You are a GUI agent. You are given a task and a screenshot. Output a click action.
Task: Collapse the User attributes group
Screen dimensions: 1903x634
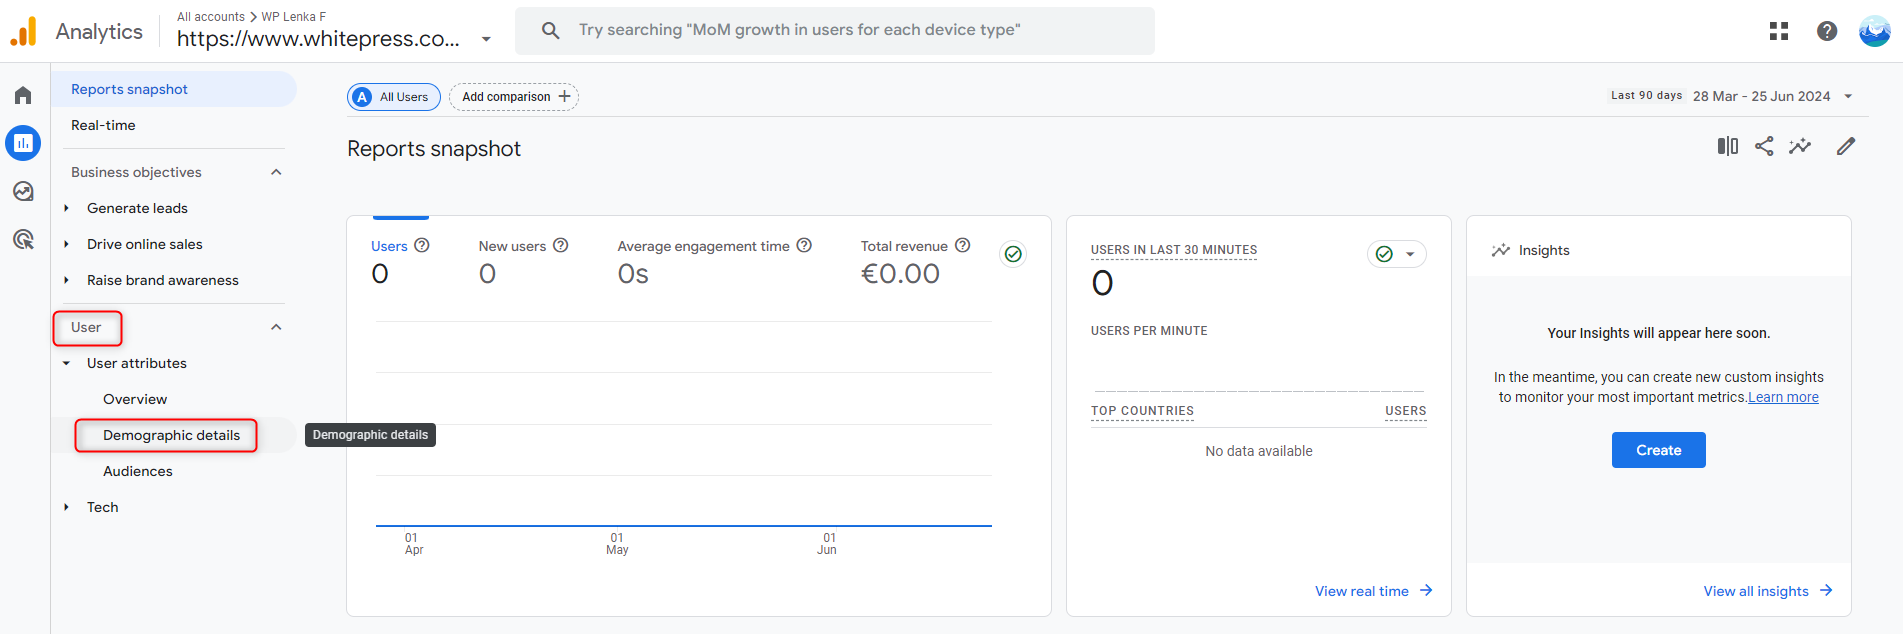(x=66, y=363)
